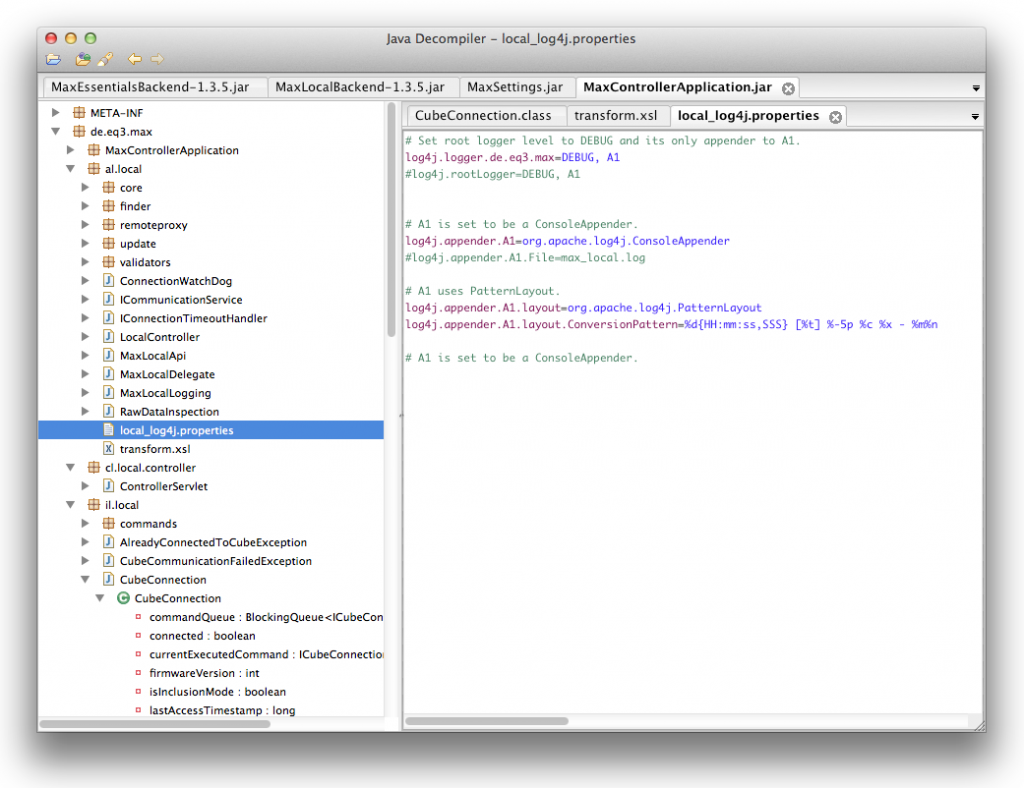Image resolution: width=1024 pixels, height=788 pixels.
Task: Click the transform.xsl file icon
Action: [108, 448]
